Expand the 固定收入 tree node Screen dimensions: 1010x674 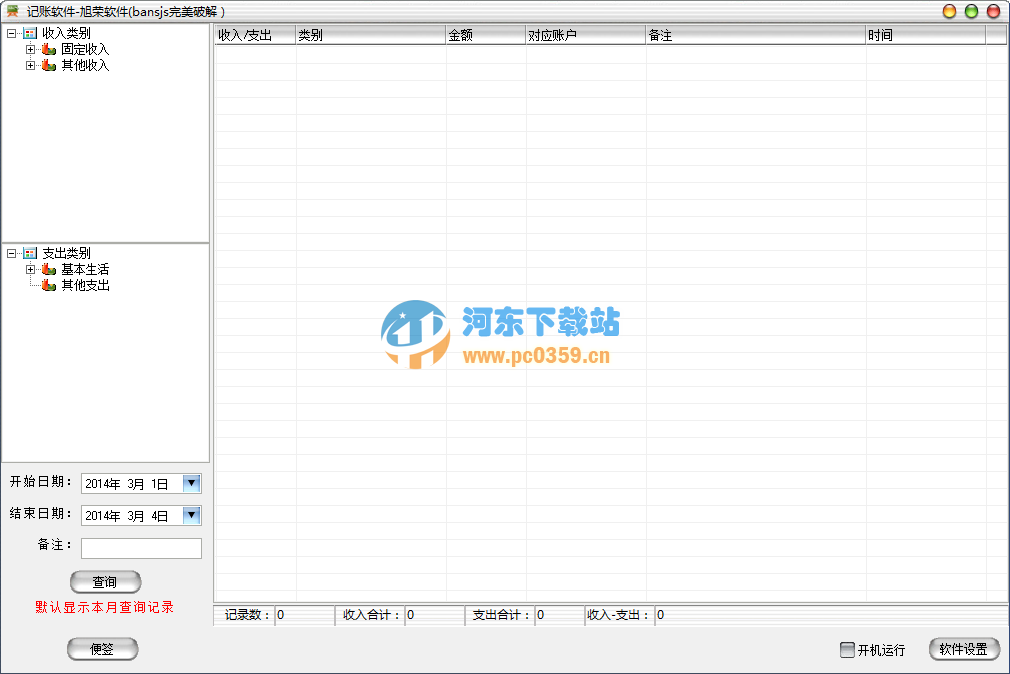click(31, 48)
